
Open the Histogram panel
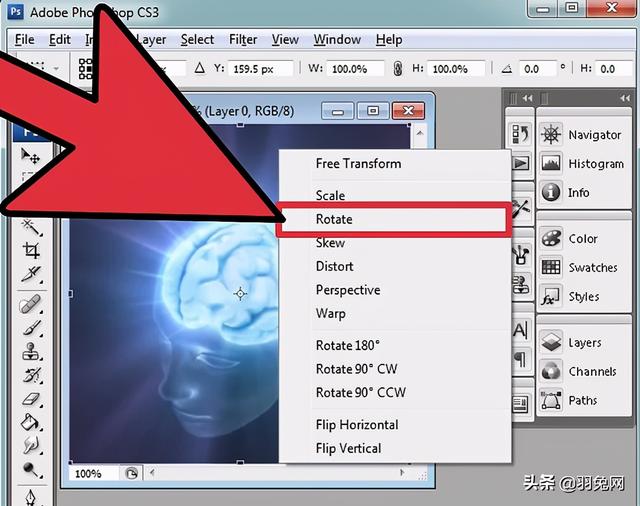[x=582, y=164]
